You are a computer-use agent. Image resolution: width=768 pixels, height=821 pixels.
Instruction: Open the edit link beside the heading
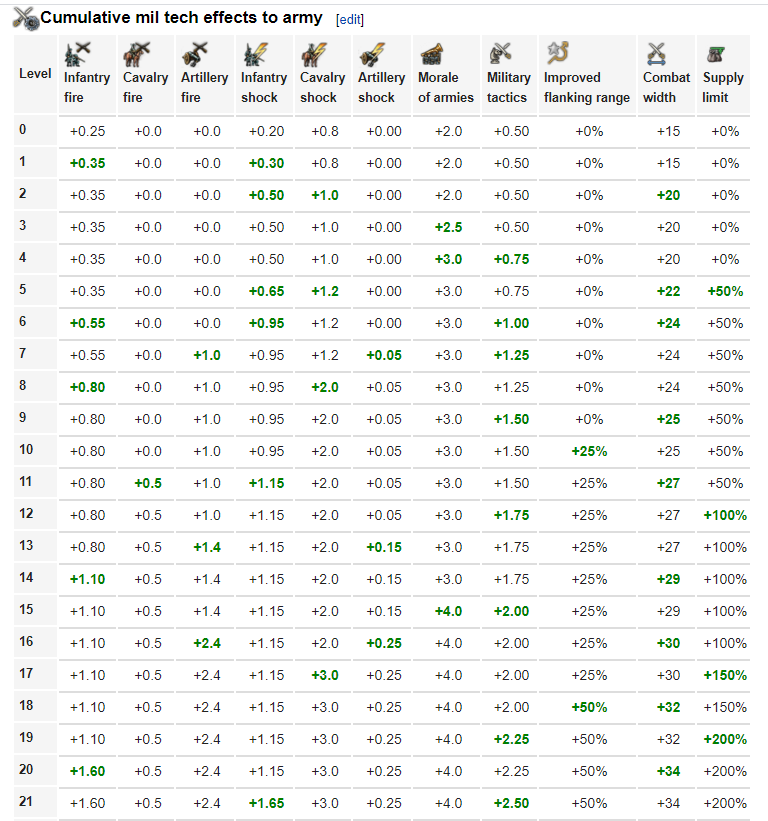(350, 19)
